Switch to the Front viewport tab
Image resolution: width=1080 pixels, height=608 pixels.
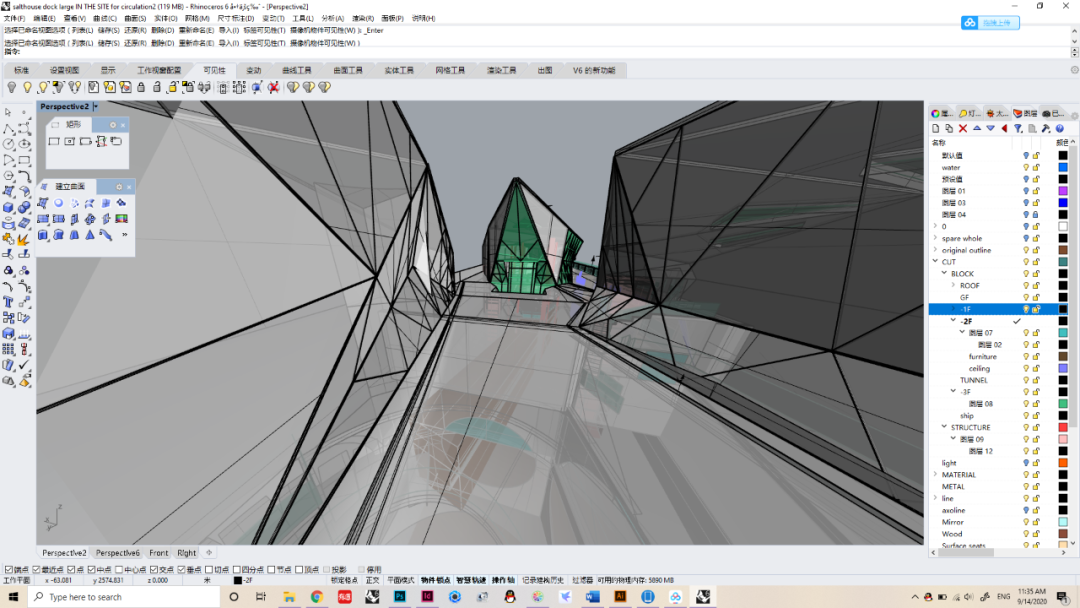tap(159, 553)
